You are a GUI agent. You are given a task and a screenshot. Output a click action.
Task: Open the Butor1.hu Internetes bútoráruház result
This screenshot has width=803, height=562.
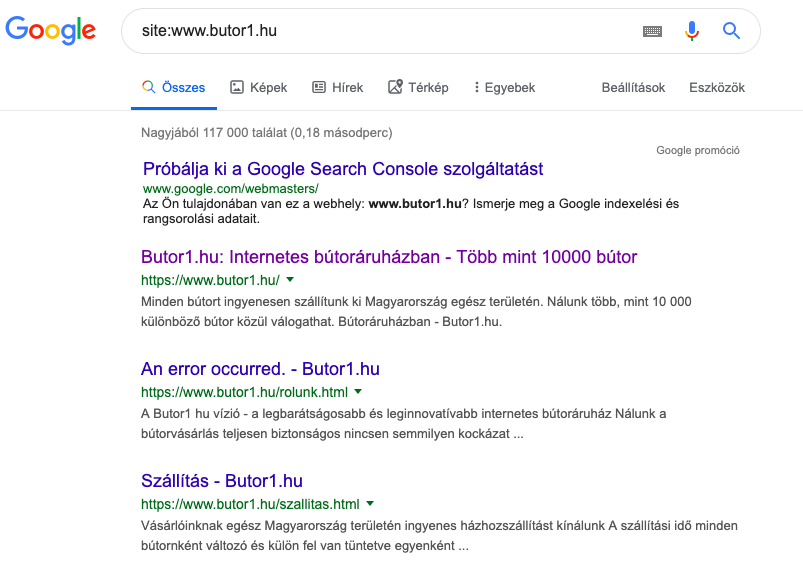tap(389, 257)
